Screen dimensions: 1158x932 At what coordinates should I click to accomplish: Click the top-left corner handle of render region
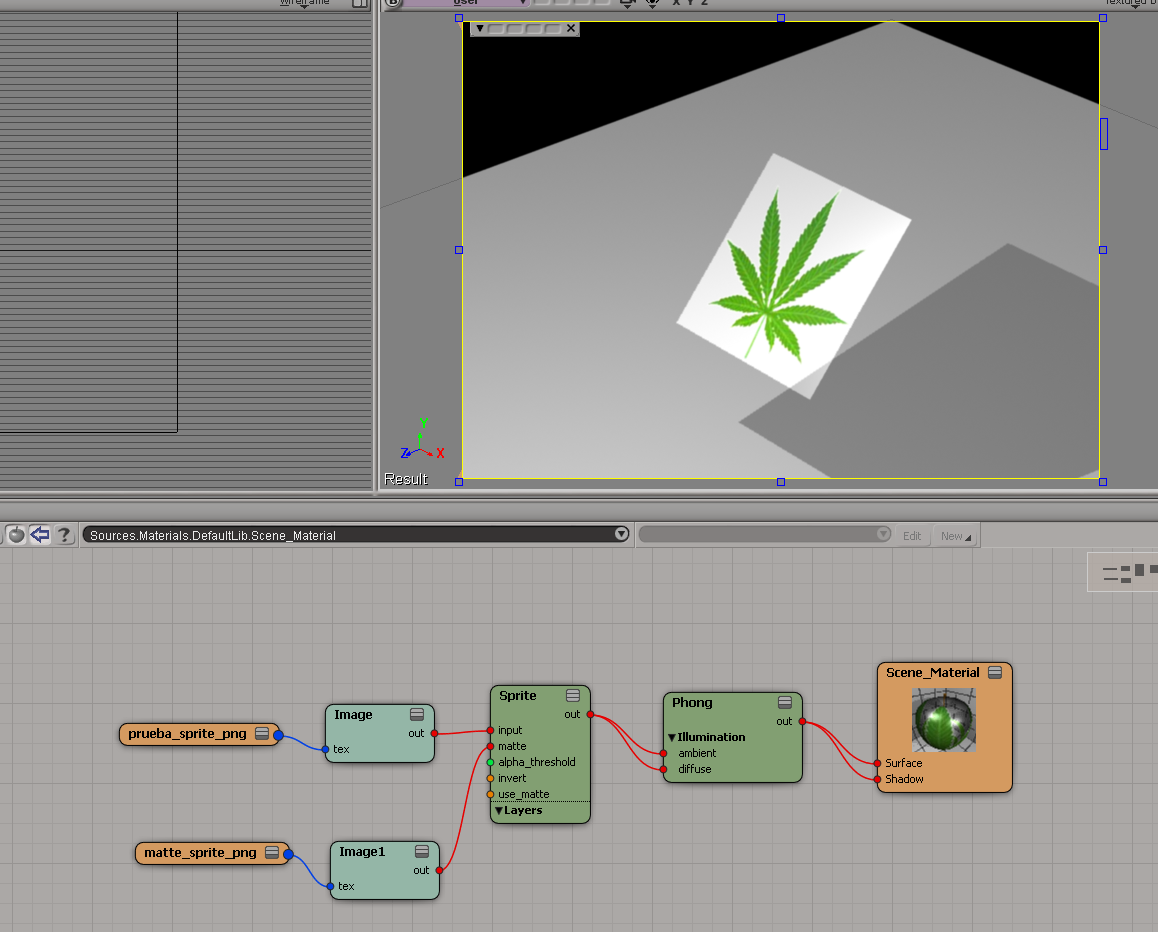click(x=459, y=18)
